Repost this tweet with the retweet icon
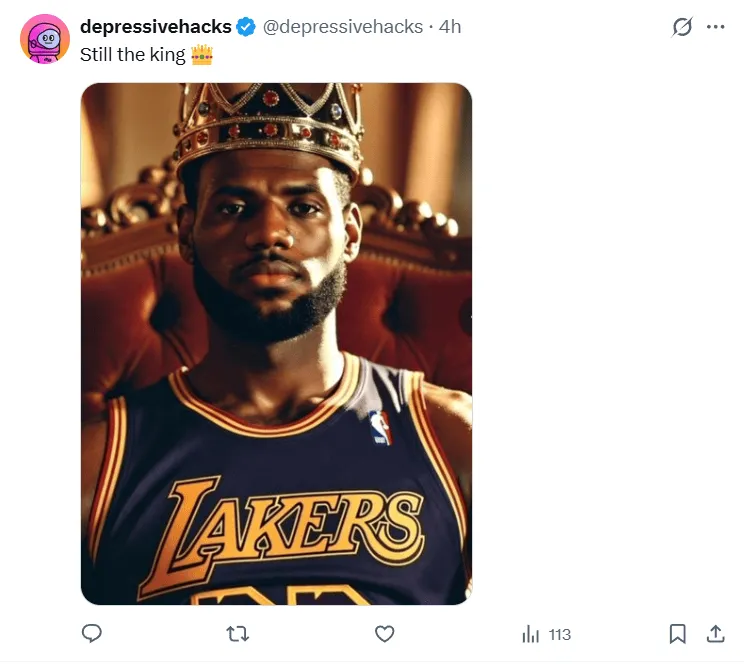 pos(238,633)
